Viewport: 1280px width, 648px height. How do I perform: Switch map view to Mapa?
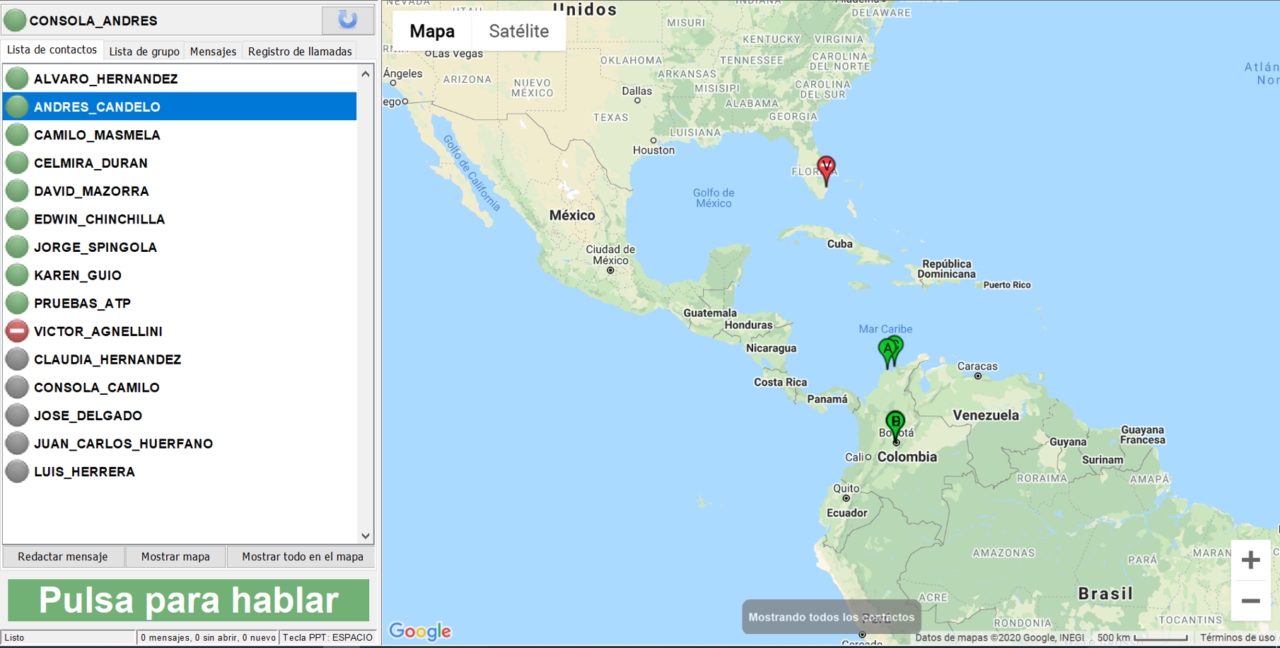(x=432, y=31)
